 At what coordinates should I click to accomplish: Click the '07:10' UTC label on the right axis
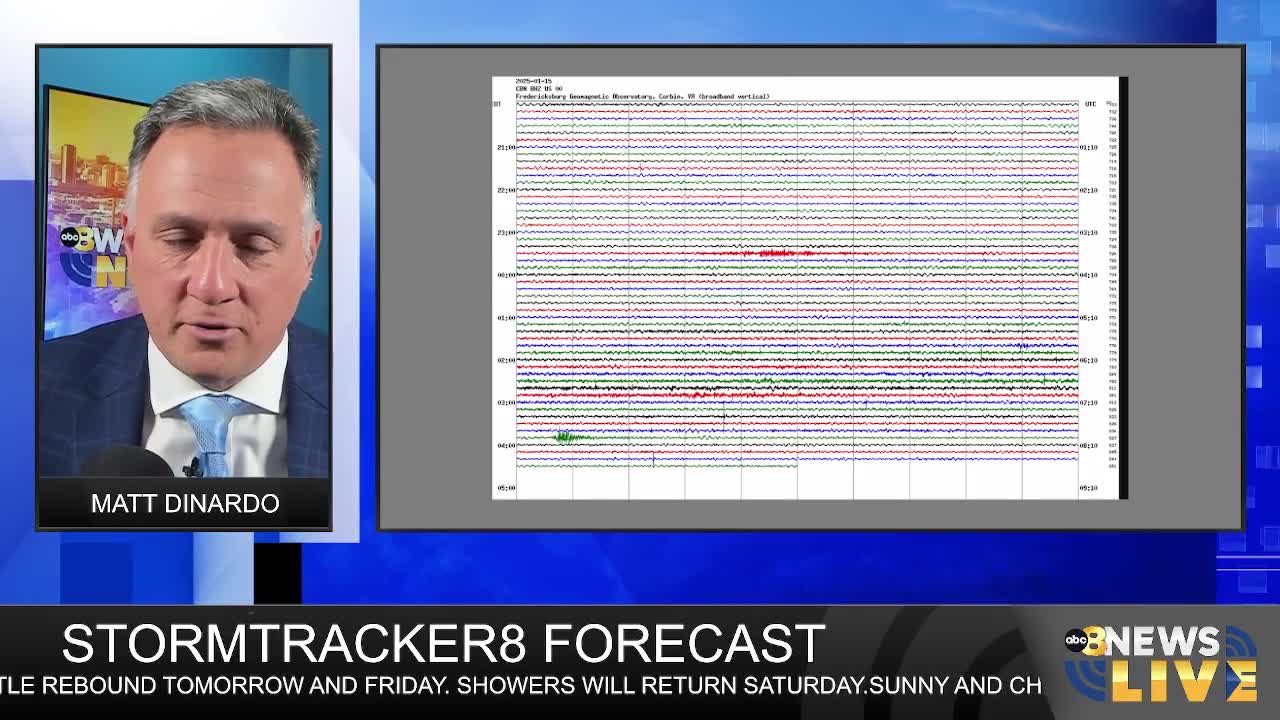1088,403
